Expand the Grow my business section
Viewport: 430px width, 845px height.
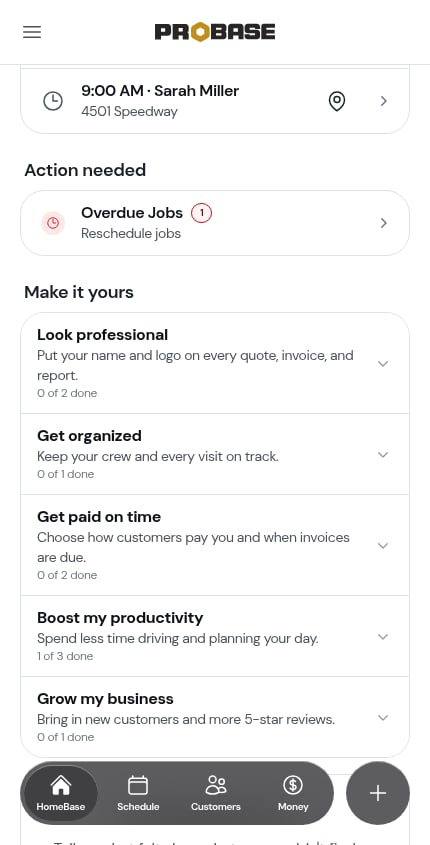click(x=215, y=717)
